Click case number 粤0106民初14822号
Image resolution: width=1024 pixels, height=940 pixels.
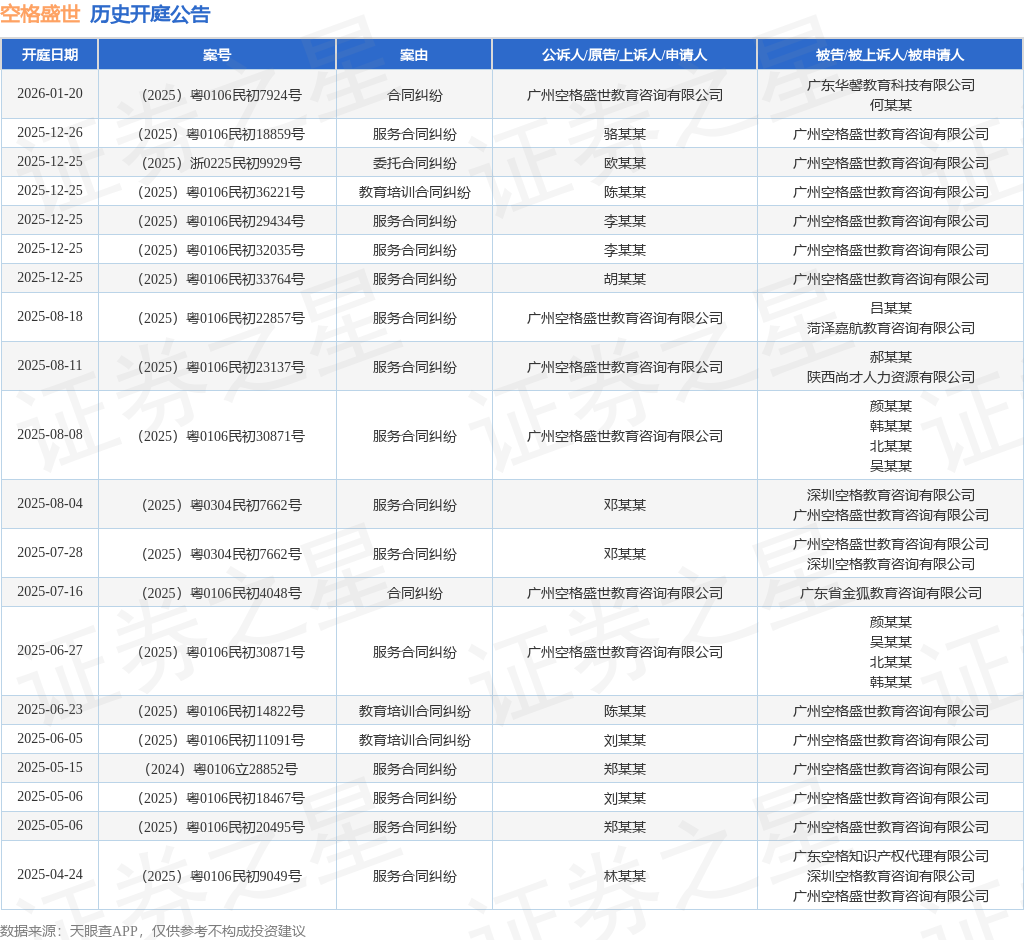(221, 711)
